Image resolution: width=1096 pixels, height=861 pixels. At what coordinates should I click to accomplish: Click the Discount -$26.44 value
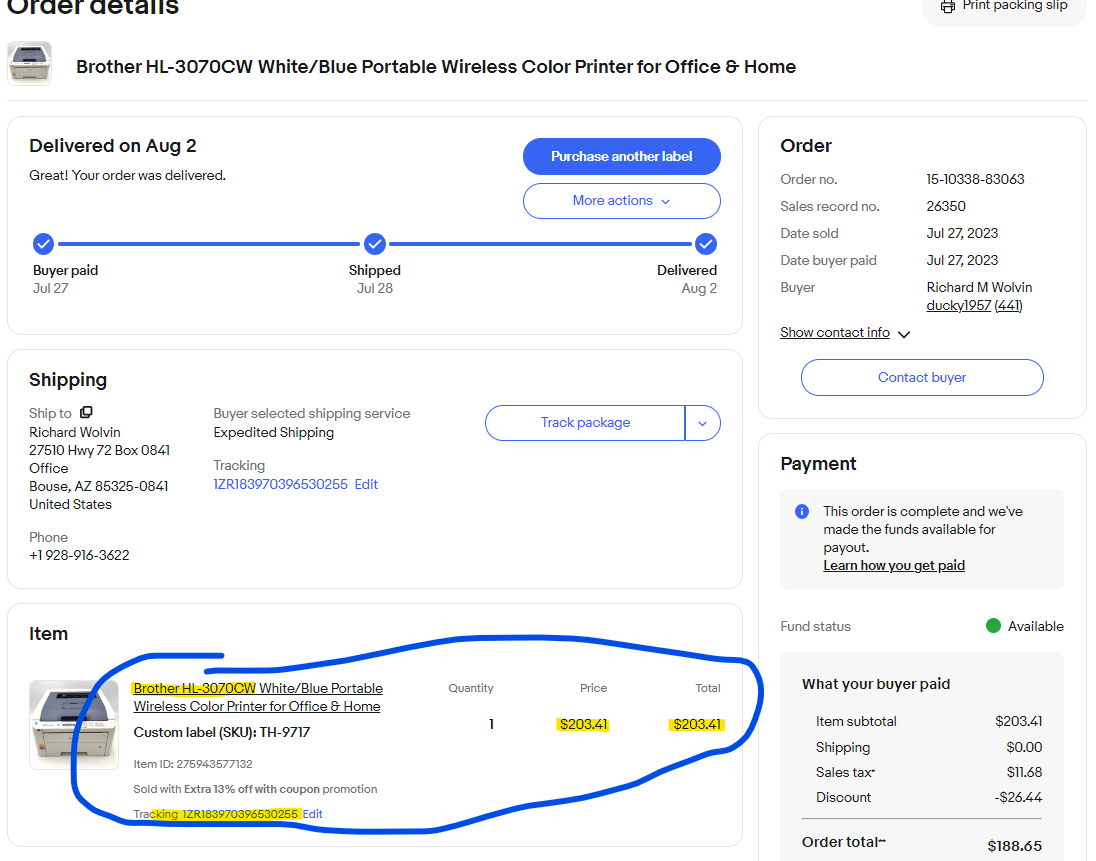(1018, 797)
